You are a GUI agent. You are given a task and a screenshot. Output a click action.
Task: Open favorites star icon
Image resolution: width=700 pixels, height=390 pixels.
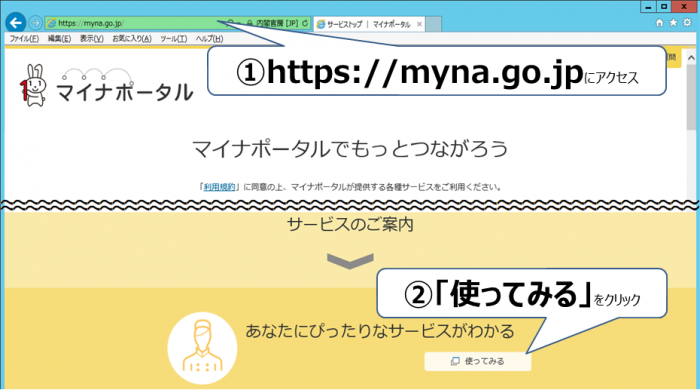673,22
